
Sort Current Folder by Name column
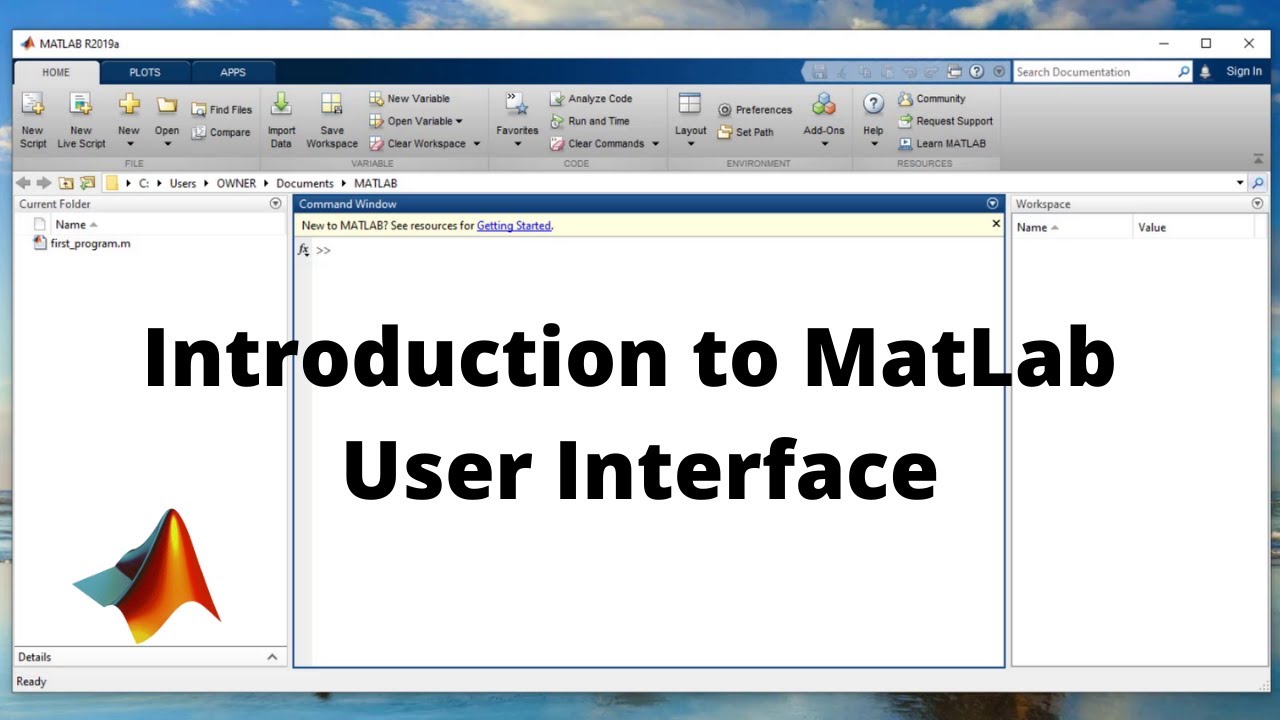77,225
